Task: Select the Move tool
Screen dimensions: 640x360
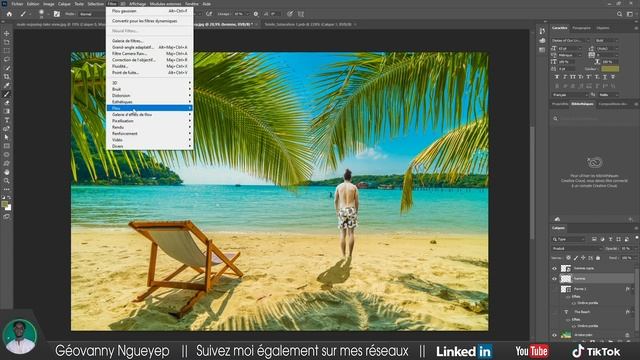Action: coord(7,33)
